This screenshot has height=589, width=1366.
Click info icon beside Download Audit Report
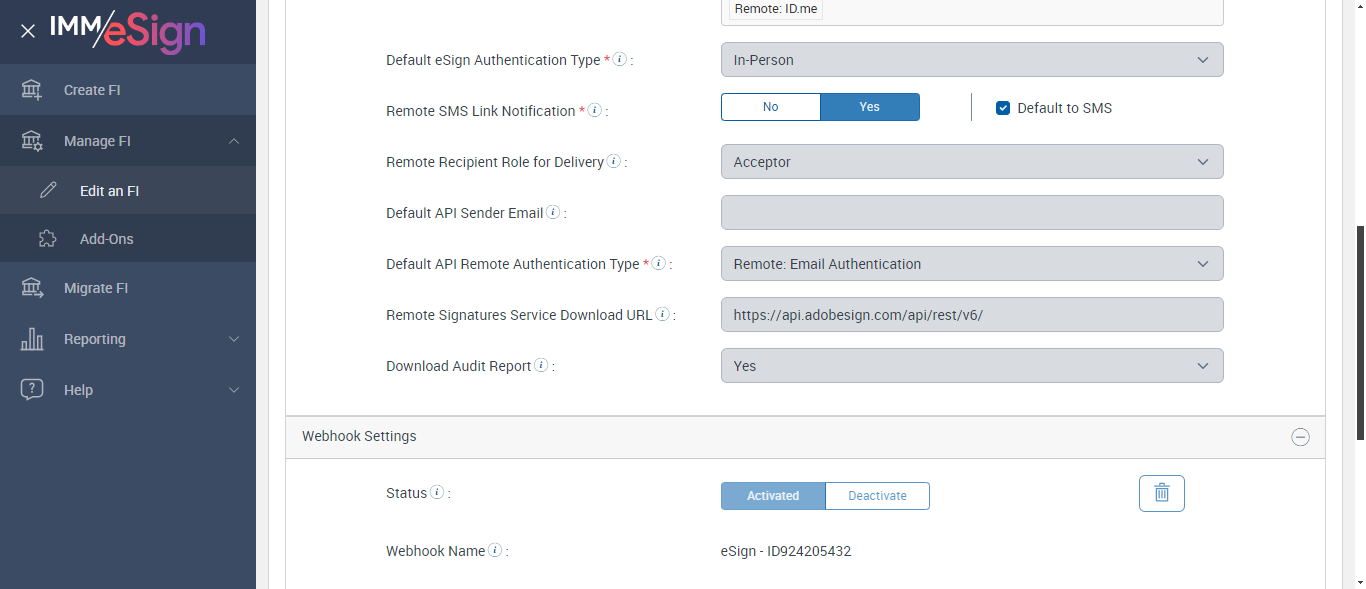click(541, 365)
